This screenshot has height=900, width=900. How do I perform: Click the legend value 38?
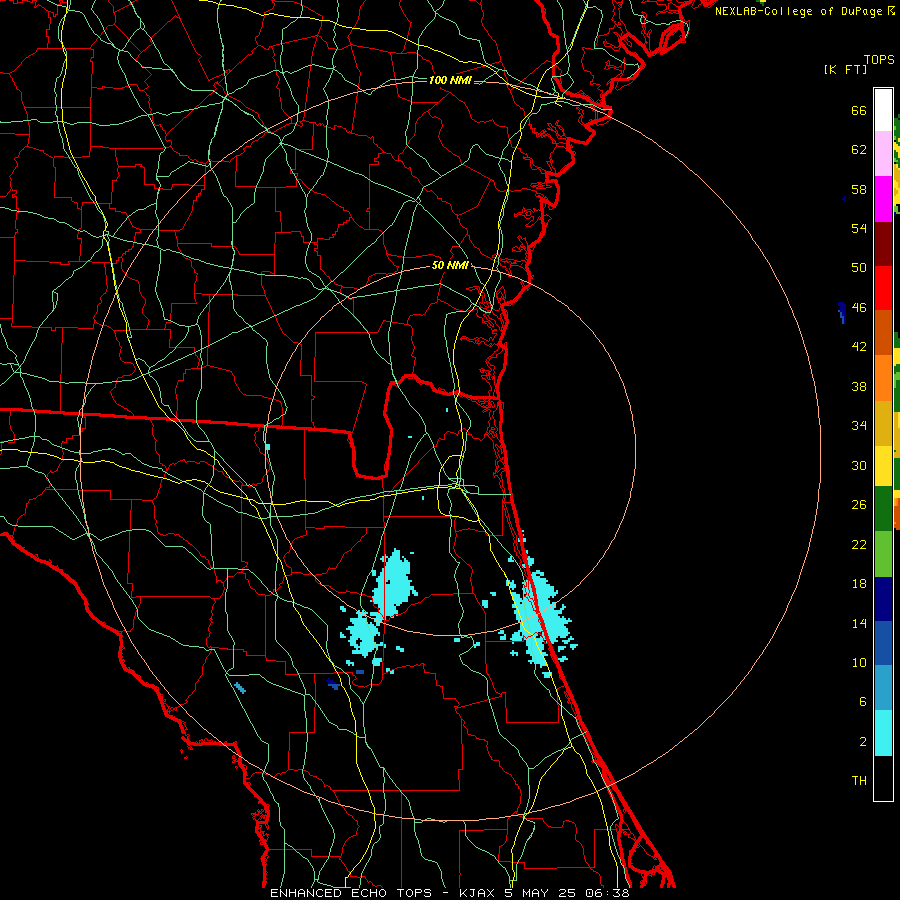(x=859, y=386)
